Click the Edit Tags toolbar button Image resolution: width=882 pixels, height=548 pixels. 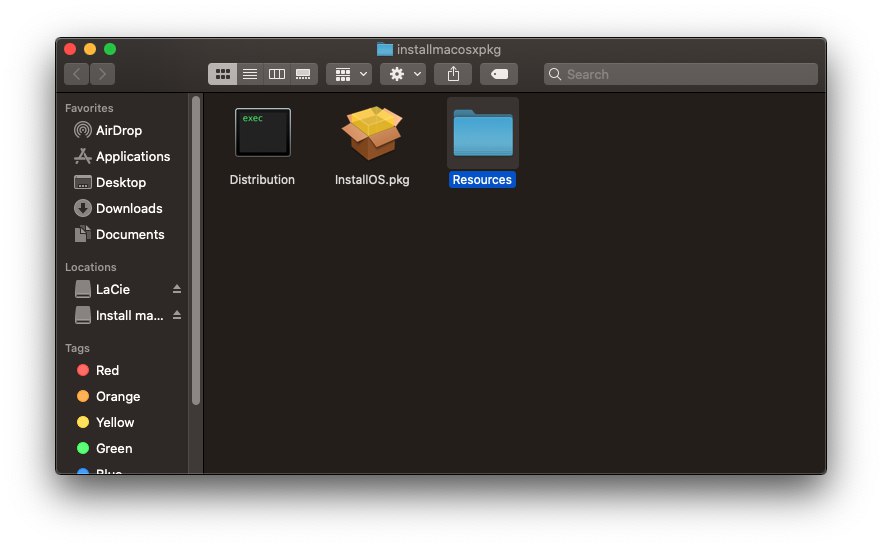[x=499, y=74]
